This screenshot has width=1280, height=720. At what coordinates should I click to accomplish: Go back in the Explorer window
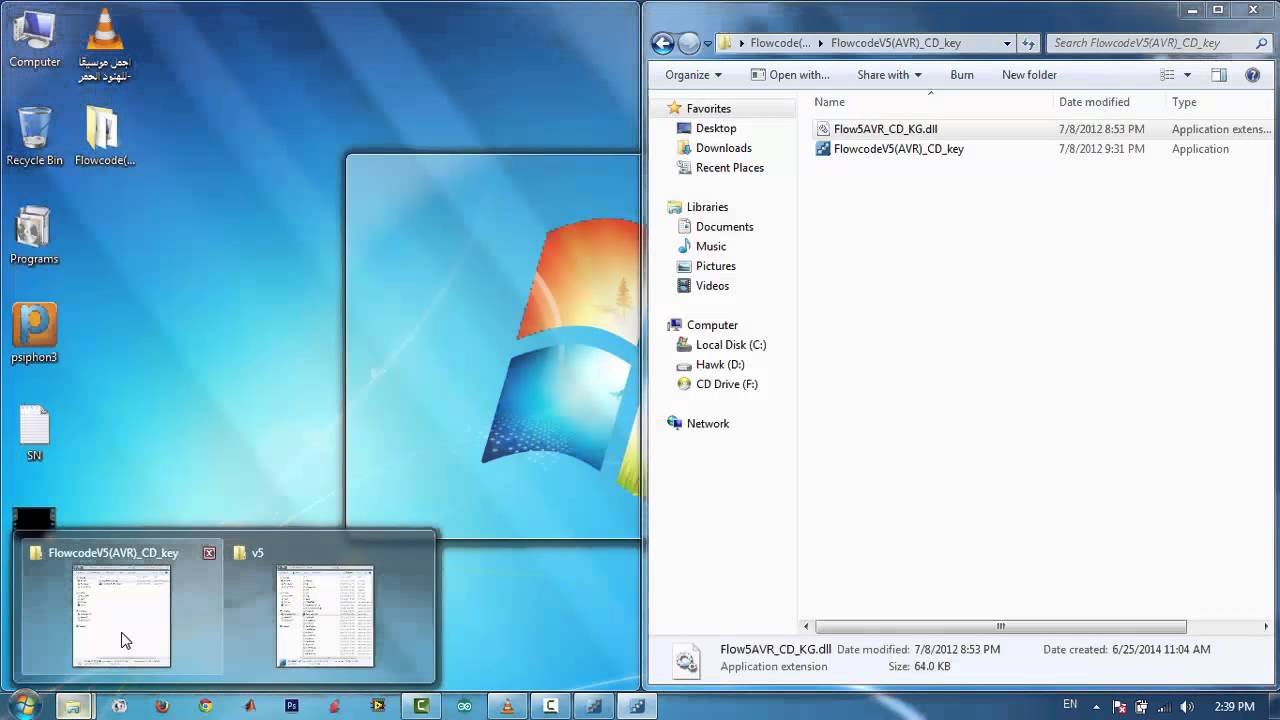(x=662, y=43)
